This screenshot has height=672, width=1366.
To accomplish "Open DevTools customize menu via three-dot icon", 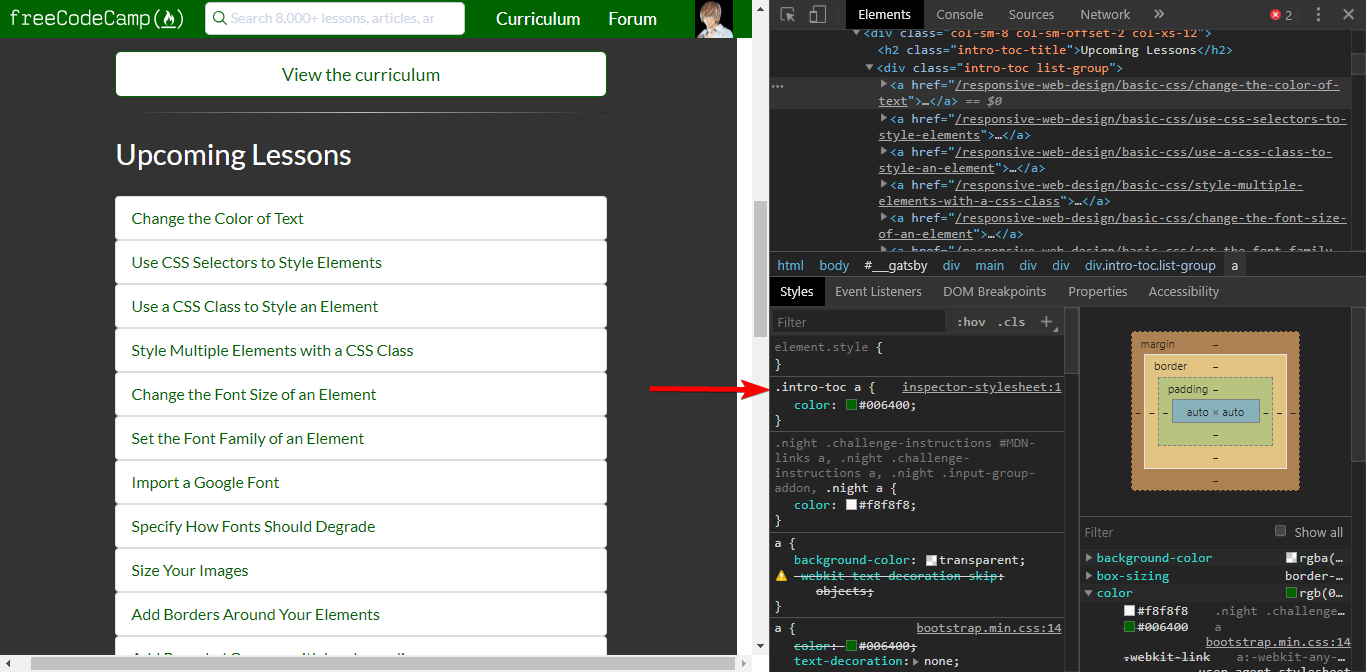I will [x=1317, y=14].
